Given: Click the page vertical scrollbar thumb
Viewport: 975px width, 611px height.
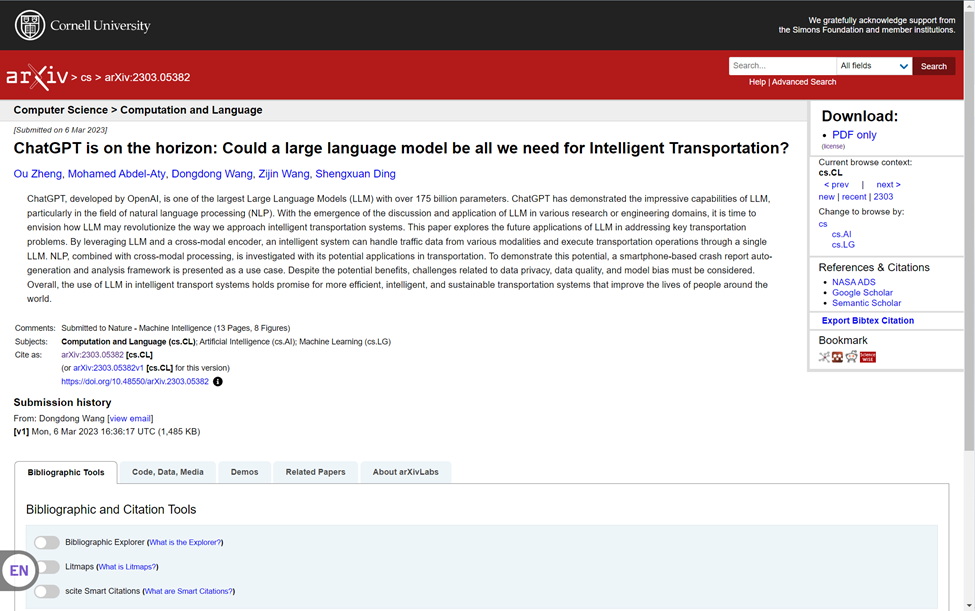Looking at the screenshot, I should (x=969, y=230).
